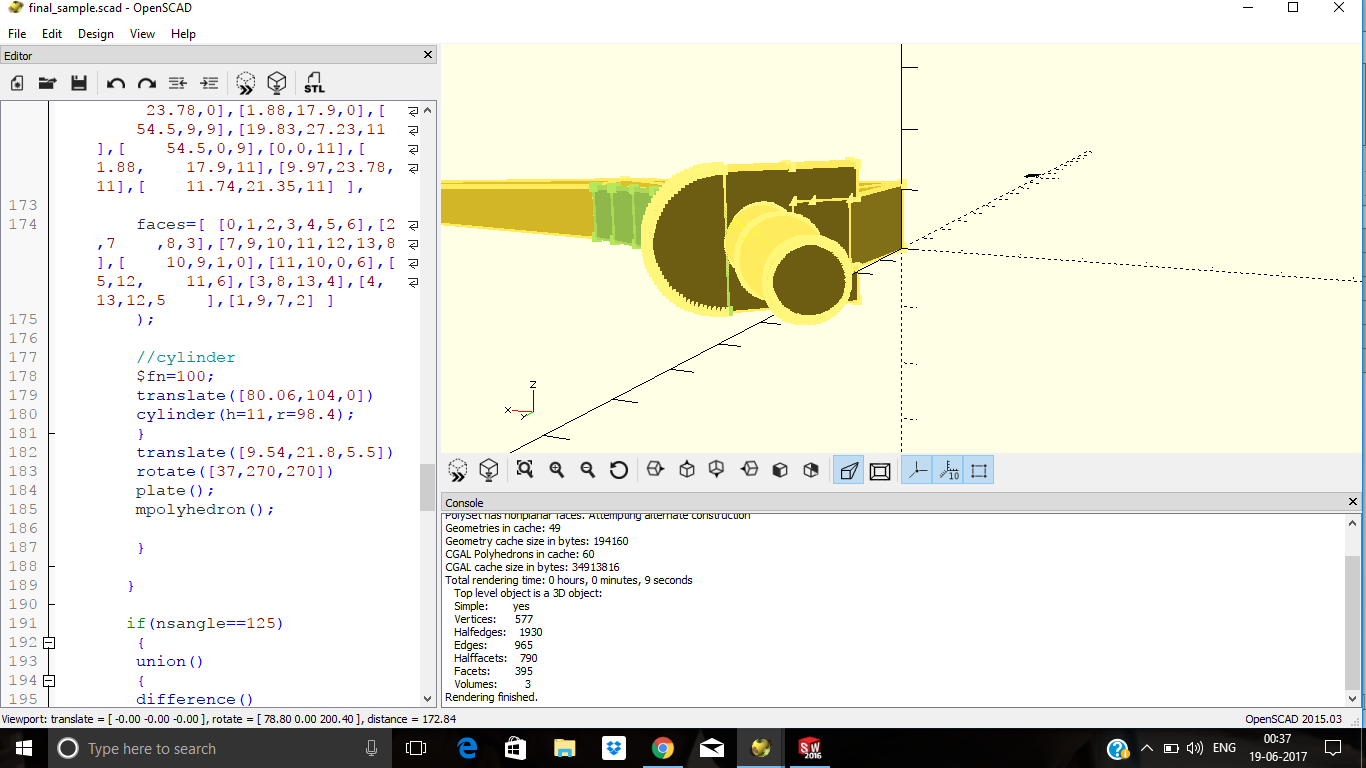Expand hidden system tray icons
Image resolution: width=1366 pixels, height=768 pixels.
tap(1146, 748)
